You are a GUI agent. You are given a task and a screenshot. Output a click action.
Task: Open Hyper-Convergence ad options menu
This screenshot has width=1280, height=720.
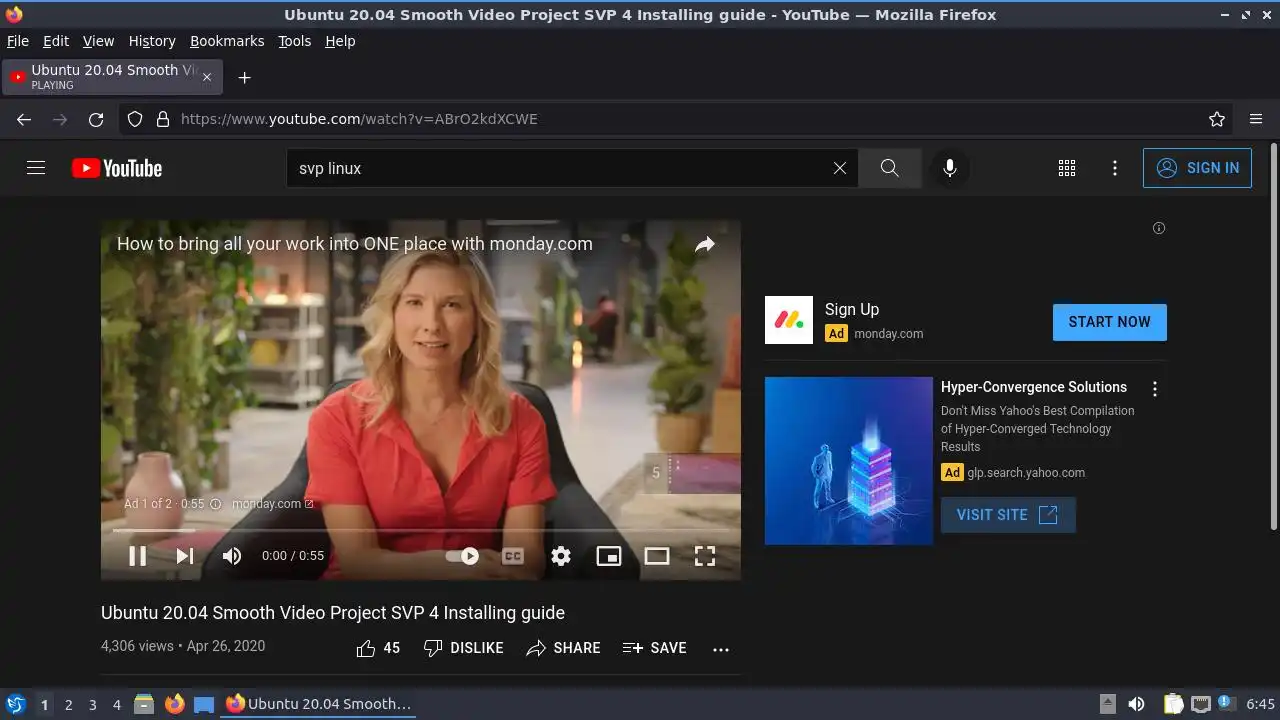click(x=1155, y=389)
